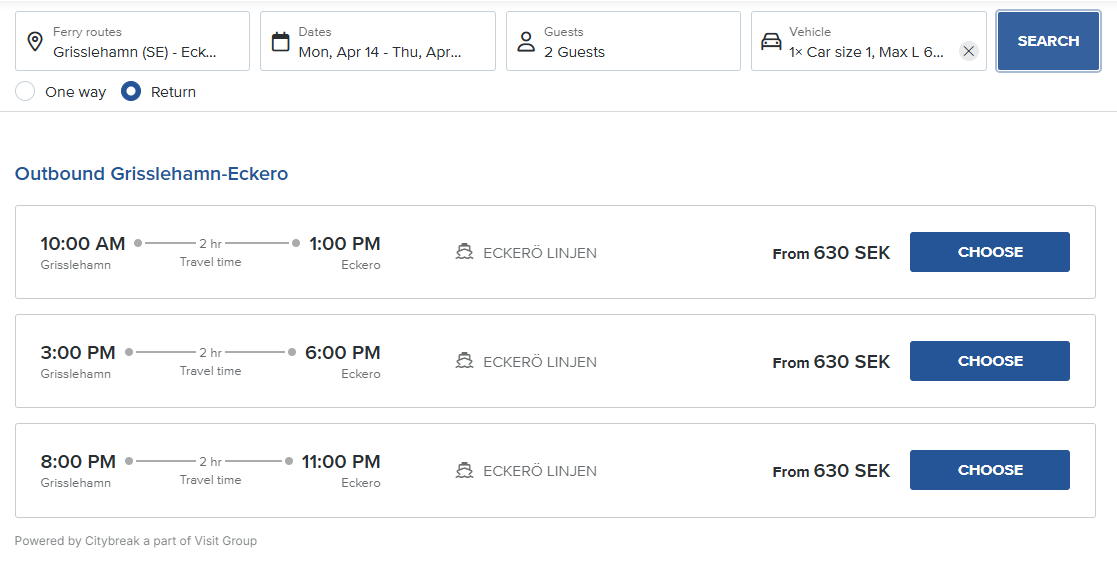Viewport: 1117px width, 561px height.
Task: Click the location pin icon in Ferry routes
Action: pyautogui.click(x=35, y=41)
